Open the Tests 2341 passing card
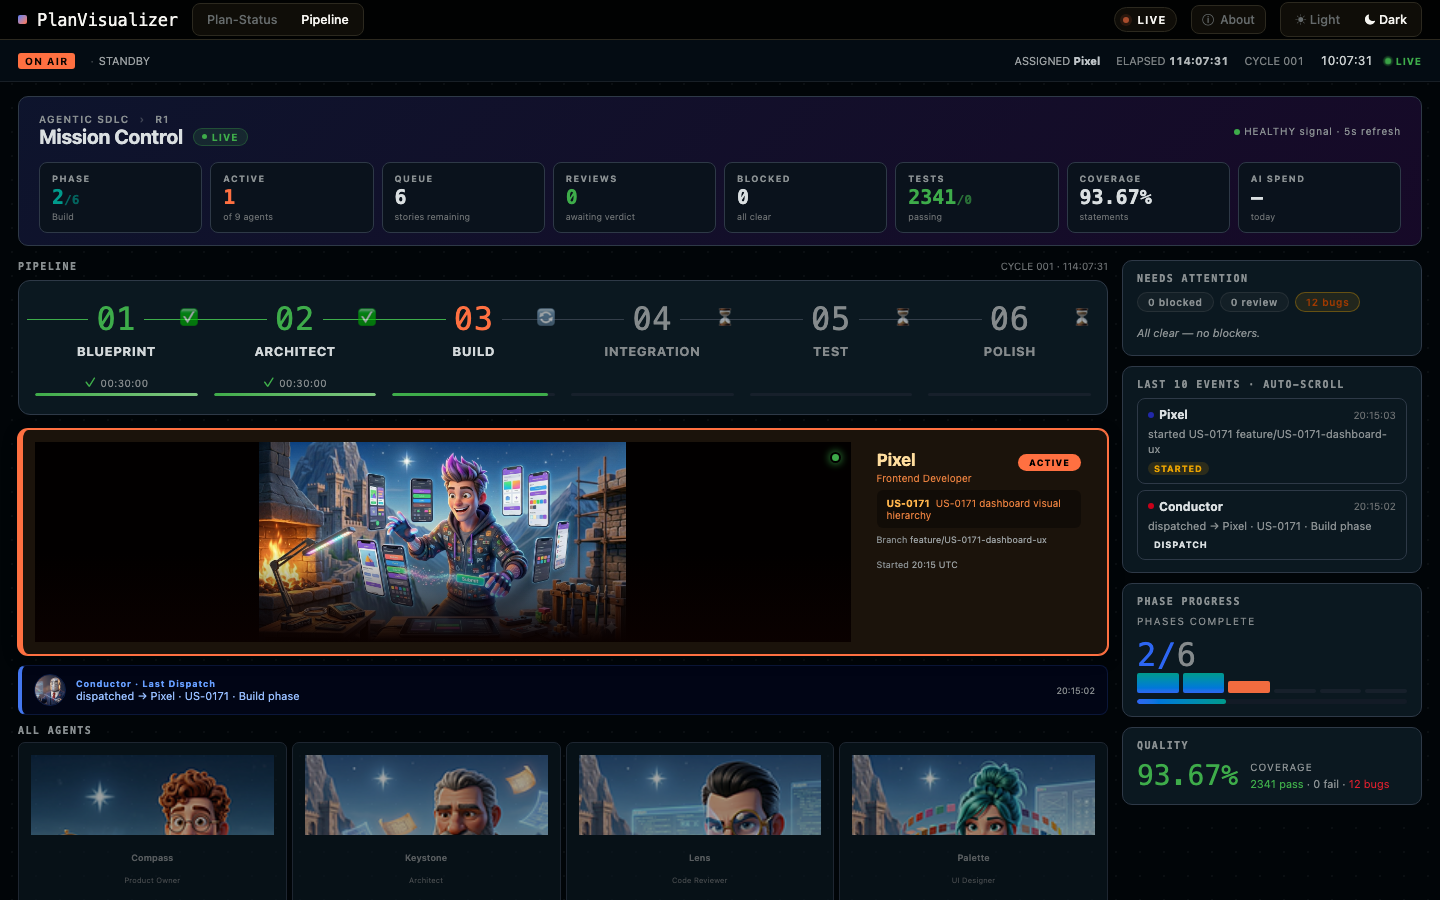 tap(977, 197)
